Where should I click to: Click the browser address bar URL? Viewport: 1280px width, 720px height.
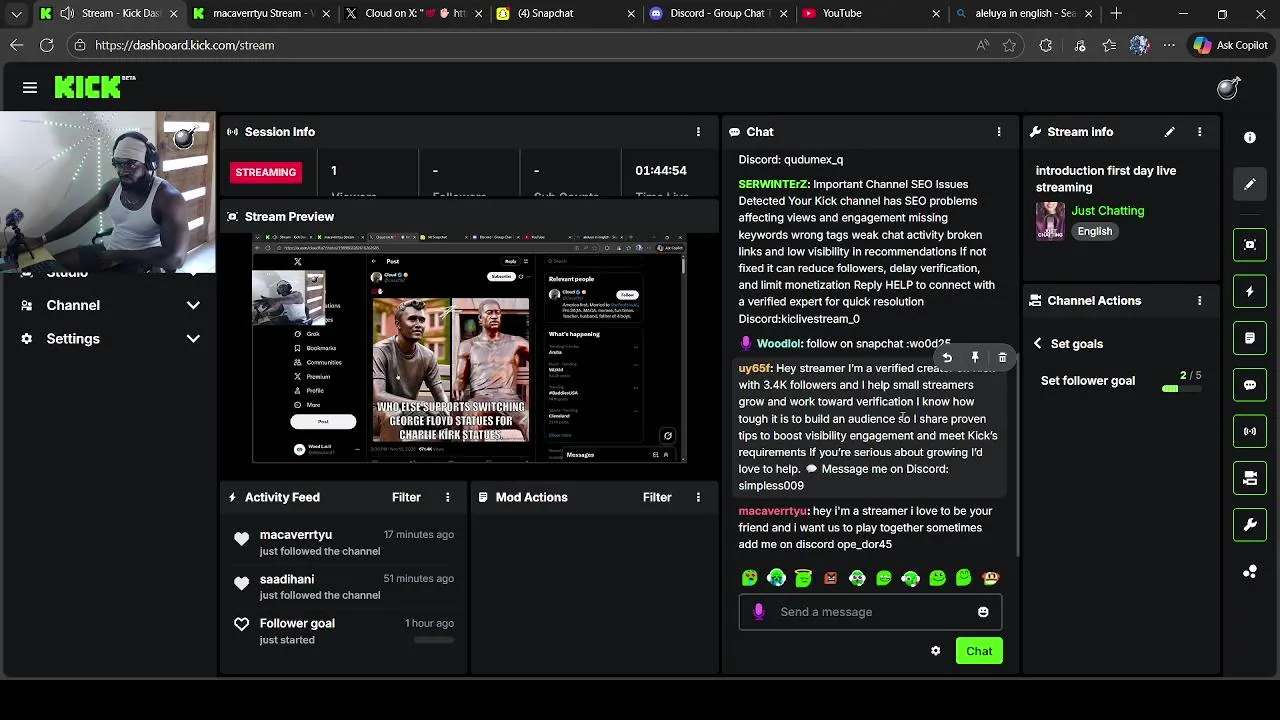point(185,45)
